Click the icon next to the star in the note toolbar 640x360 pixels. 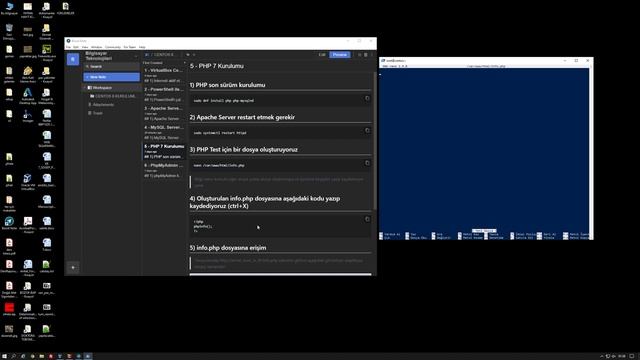click(x=194, y=55)
